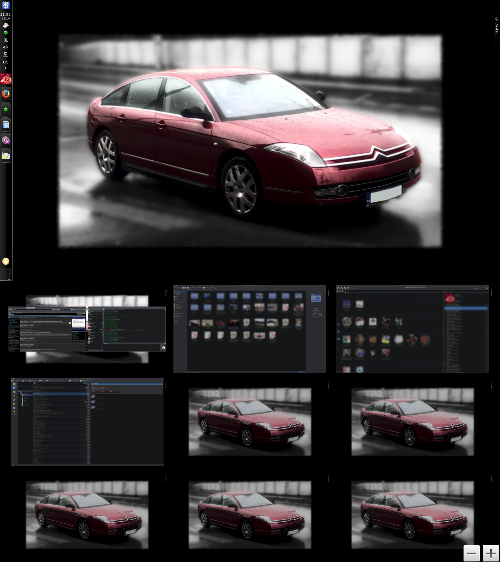500x563 pixels.
Task: Open the weather tray icon
Action: tap(5, 26)
